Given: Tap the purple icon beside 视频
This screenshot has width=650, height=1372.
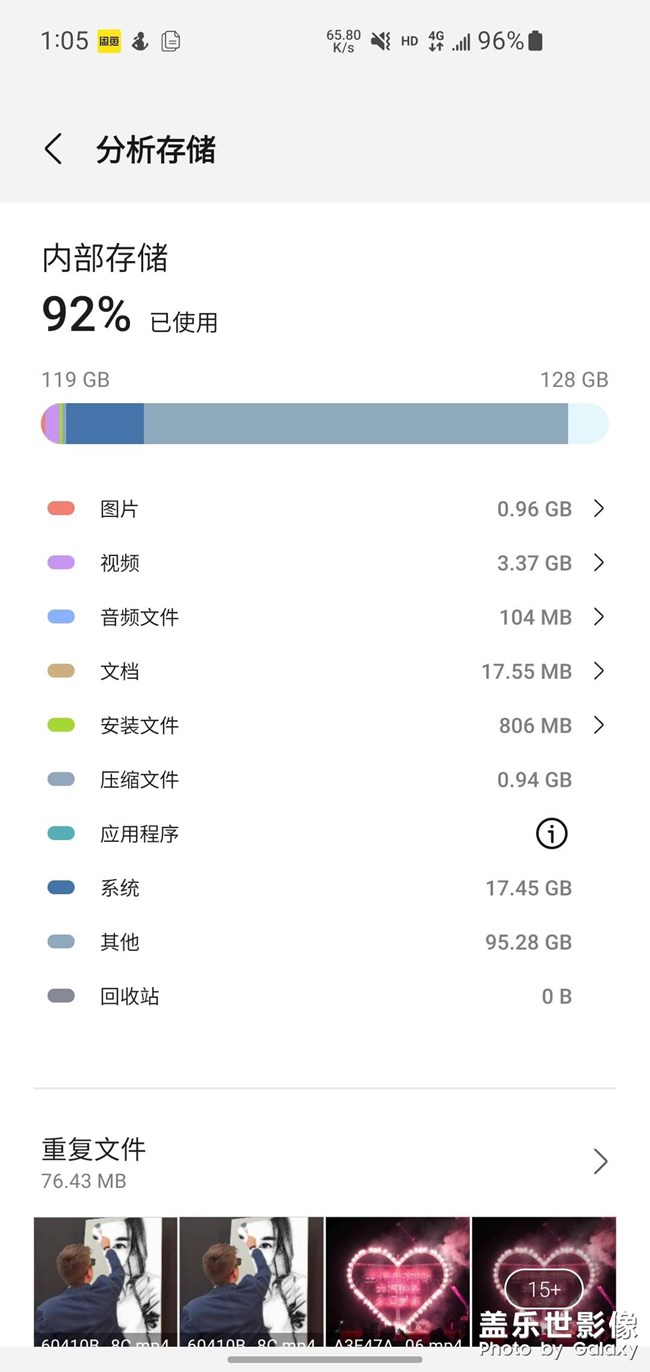Looking at the screenshot, I should [x=59, y=562].
